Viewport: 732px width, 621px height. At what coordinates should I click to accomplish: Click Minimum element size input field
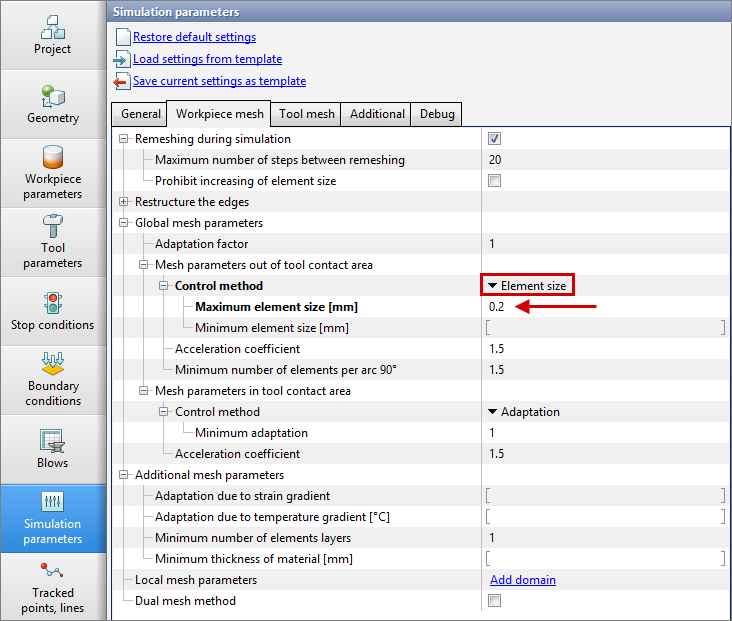pos(604,328)
